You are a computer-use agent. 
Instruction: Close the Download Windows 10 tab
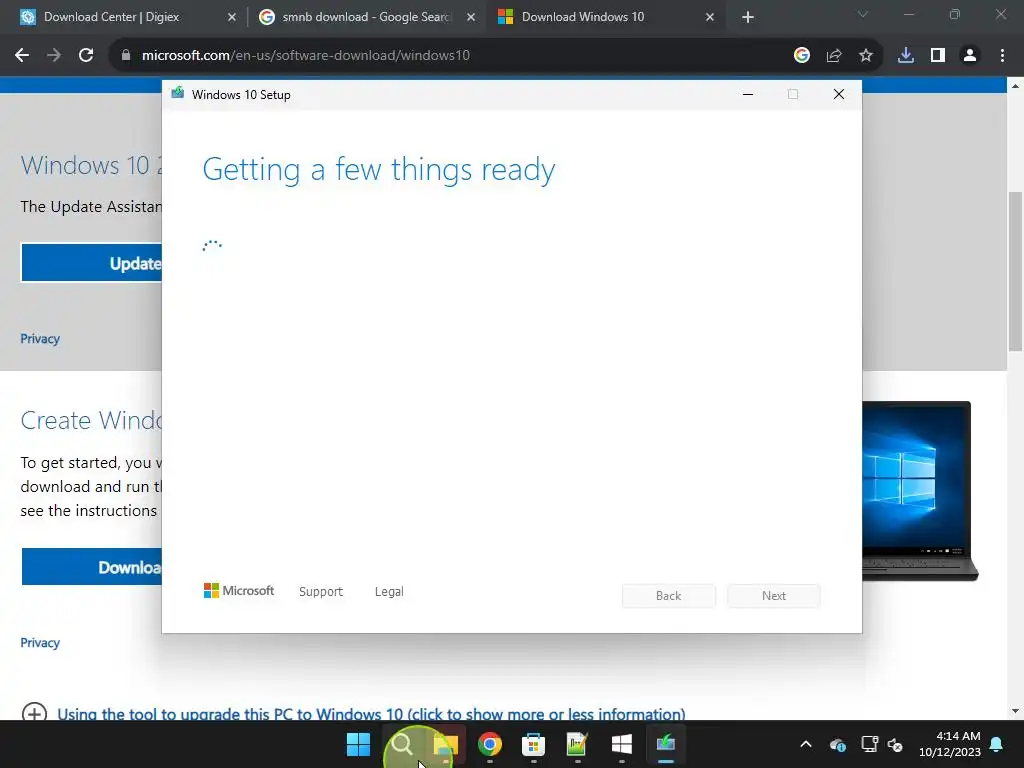(x=710, y=17)
